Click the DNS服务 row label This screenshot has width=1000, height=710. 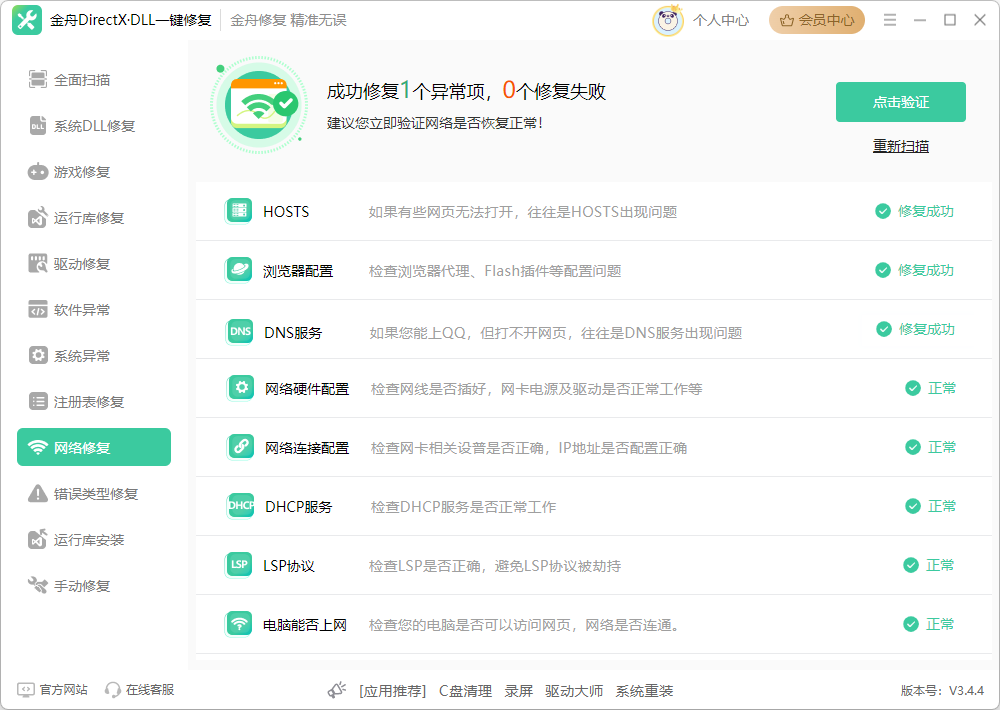[x=293, y=333]
